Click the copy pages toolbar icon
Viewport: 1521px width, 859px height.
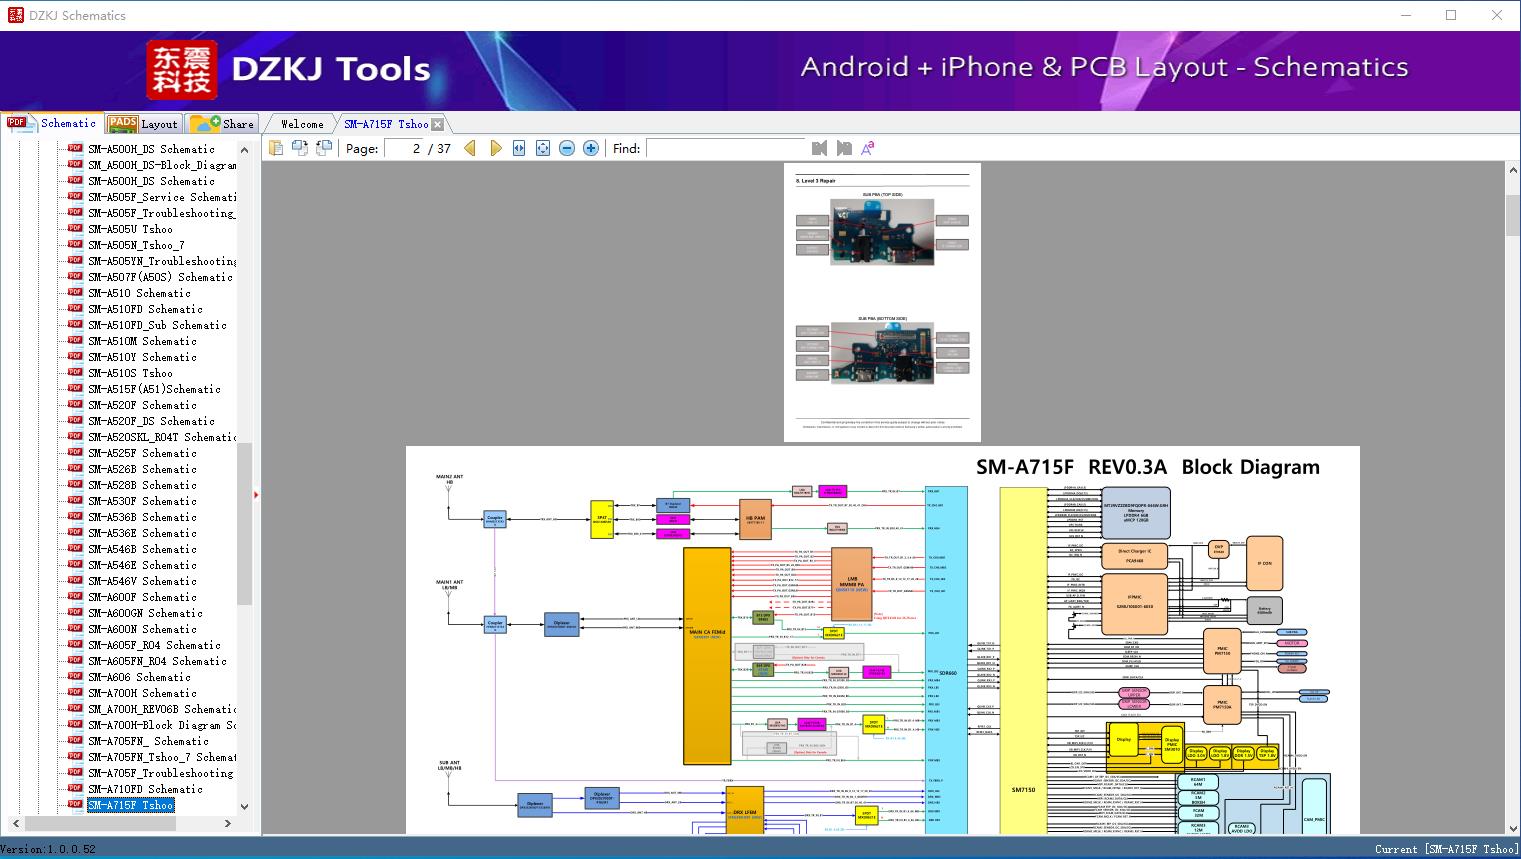point(276,148)
